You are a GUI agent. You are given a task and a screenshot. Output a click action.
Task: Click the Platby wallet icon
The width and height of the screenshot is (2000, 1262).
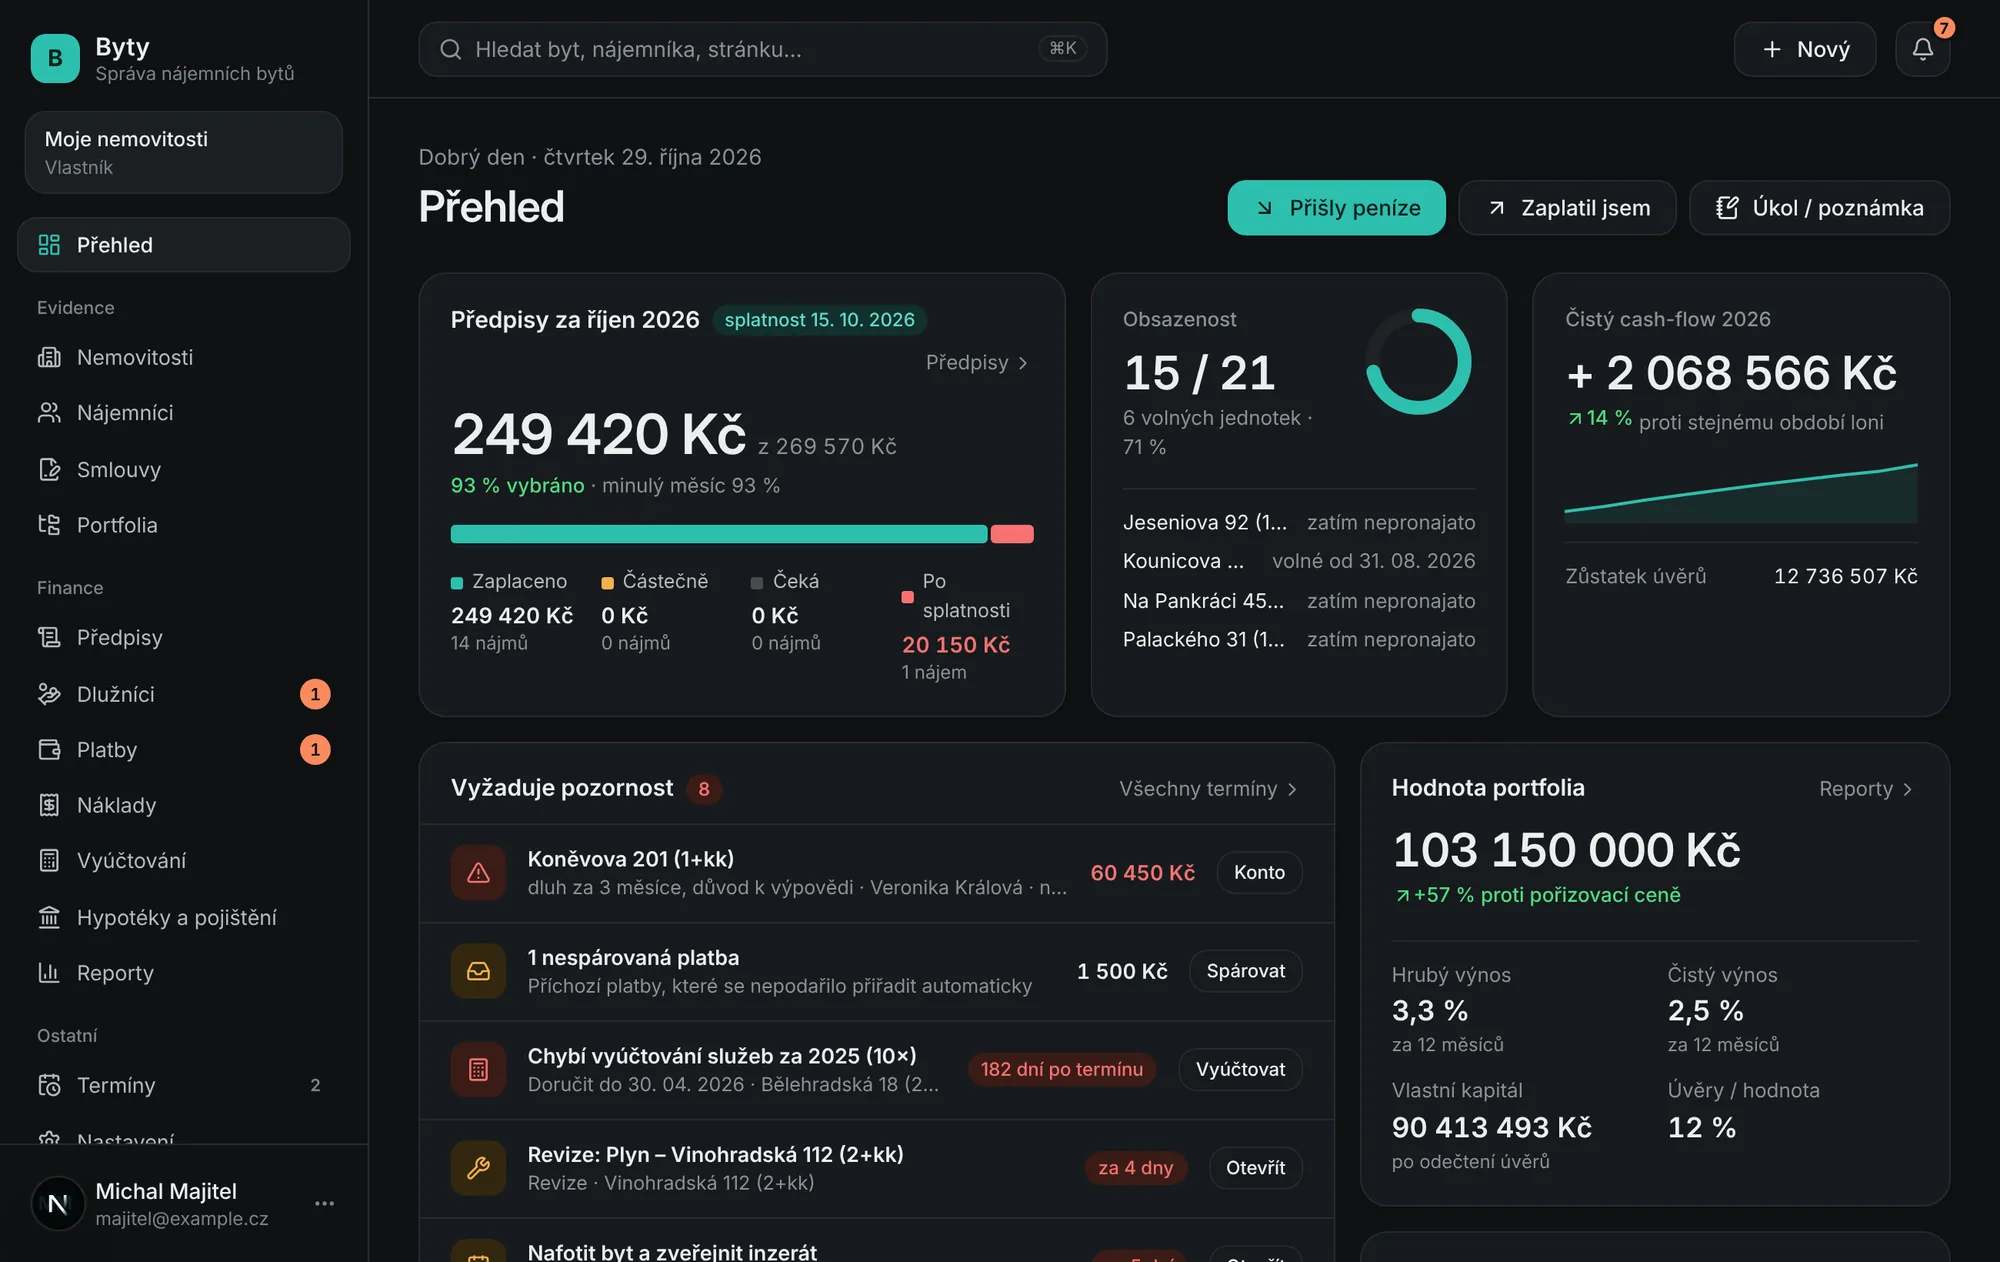tap(49, 749)
